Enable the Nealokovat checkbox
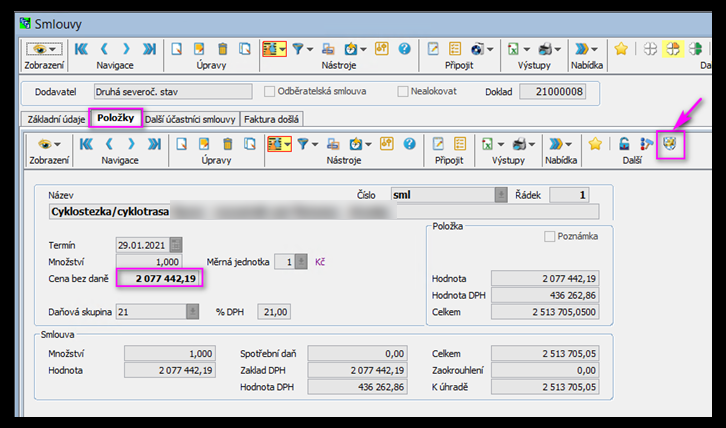726x428 pixels. pyautogui.click(x=403, y=92)
